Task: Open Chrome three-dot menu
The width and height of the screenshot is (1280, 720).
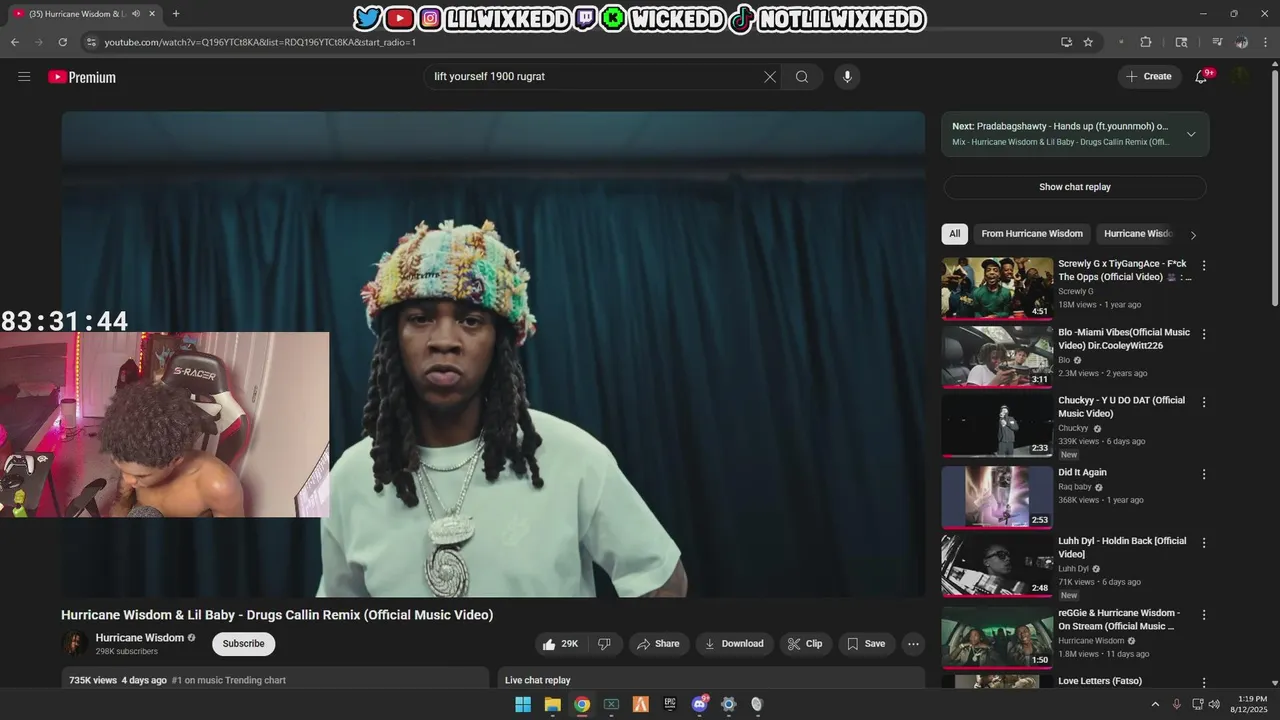Action: (x=1266, y=42)
